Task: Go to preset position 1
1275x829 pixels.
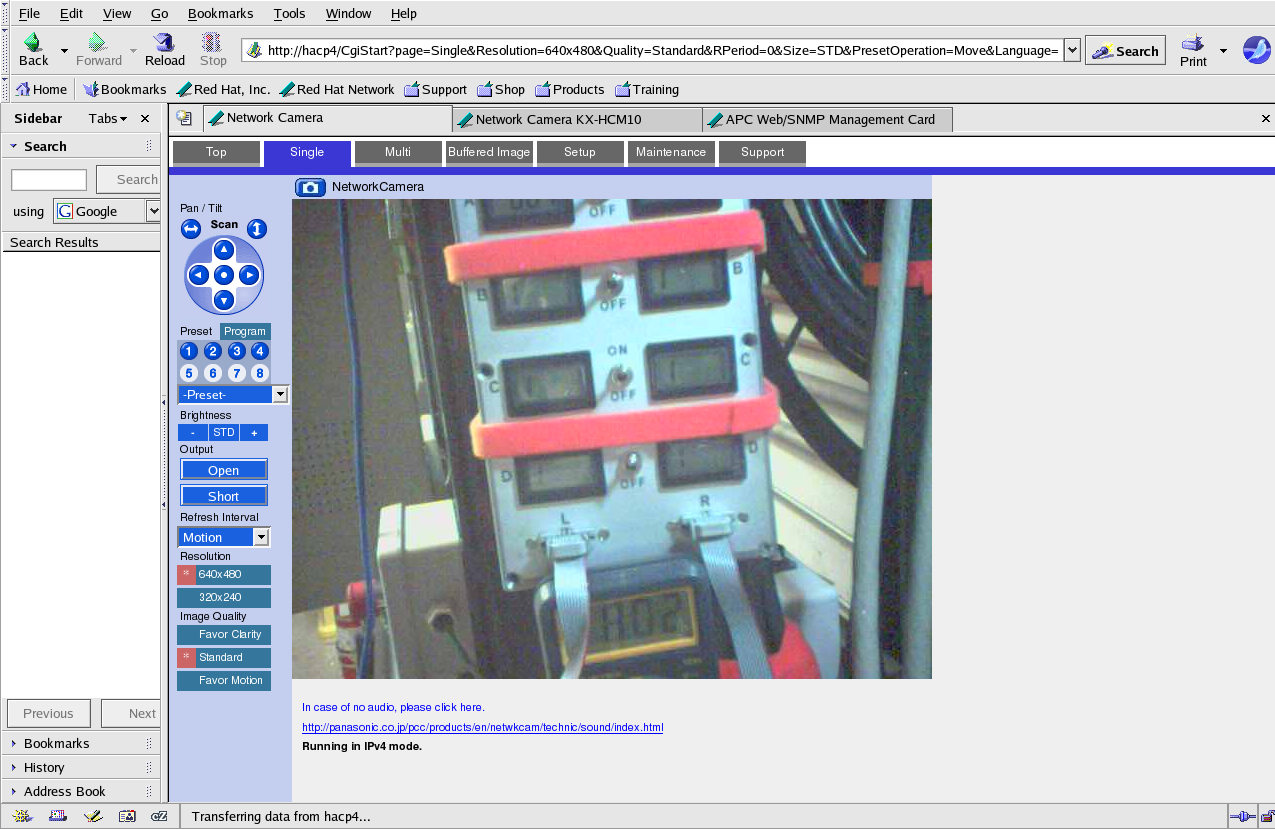Action: (x=189, y=351)
